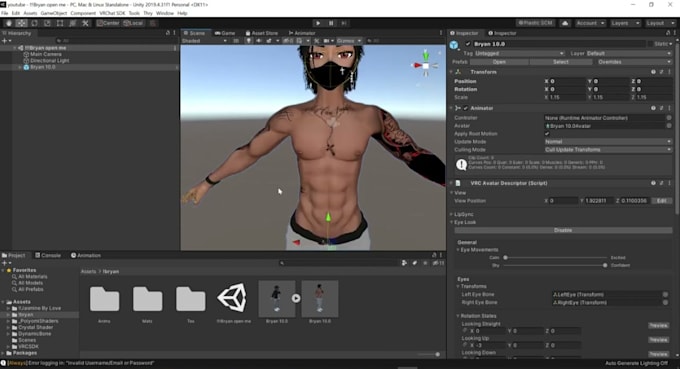Switch to the Game tab

[225, 33]
